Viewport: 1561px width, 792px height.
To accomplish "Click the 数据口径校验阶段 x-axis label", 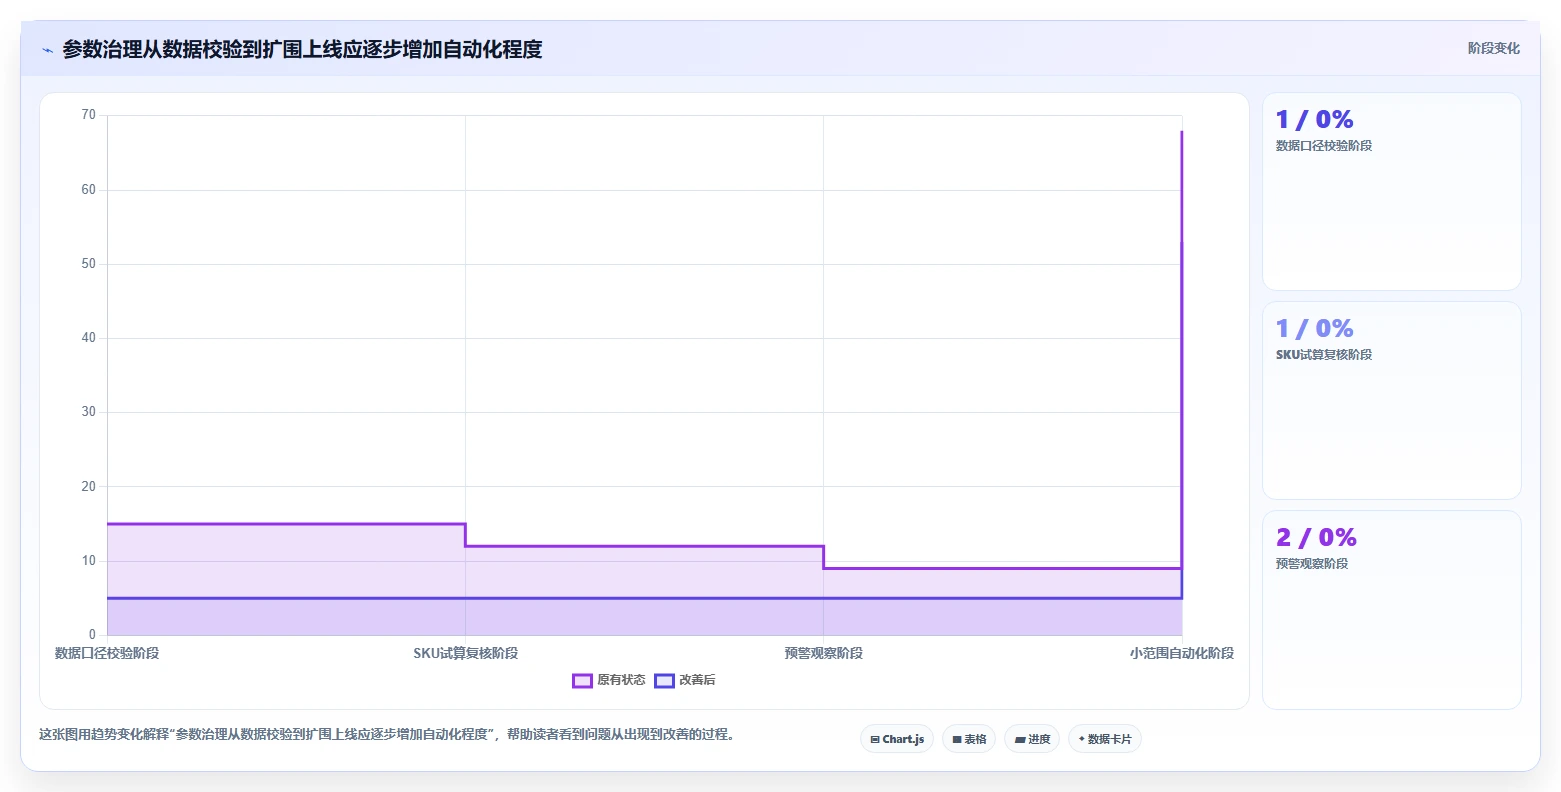I will pos(107,654).
